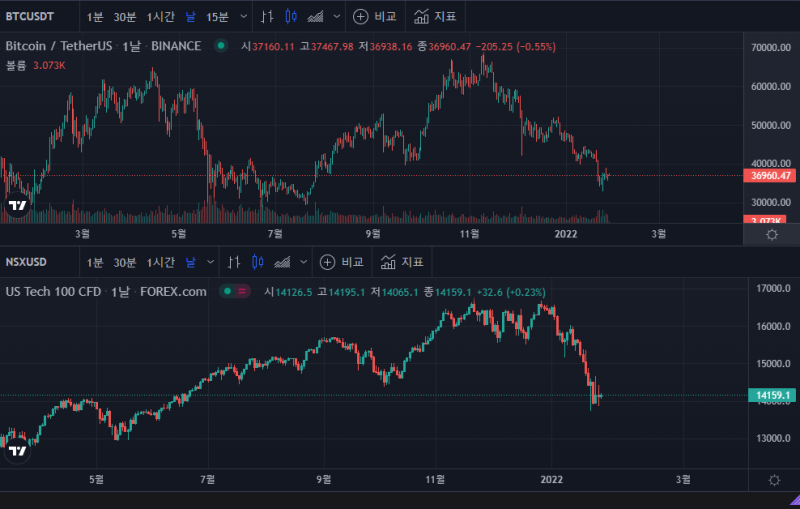Click the 36960.47 price label on the axis

(770, 175)
